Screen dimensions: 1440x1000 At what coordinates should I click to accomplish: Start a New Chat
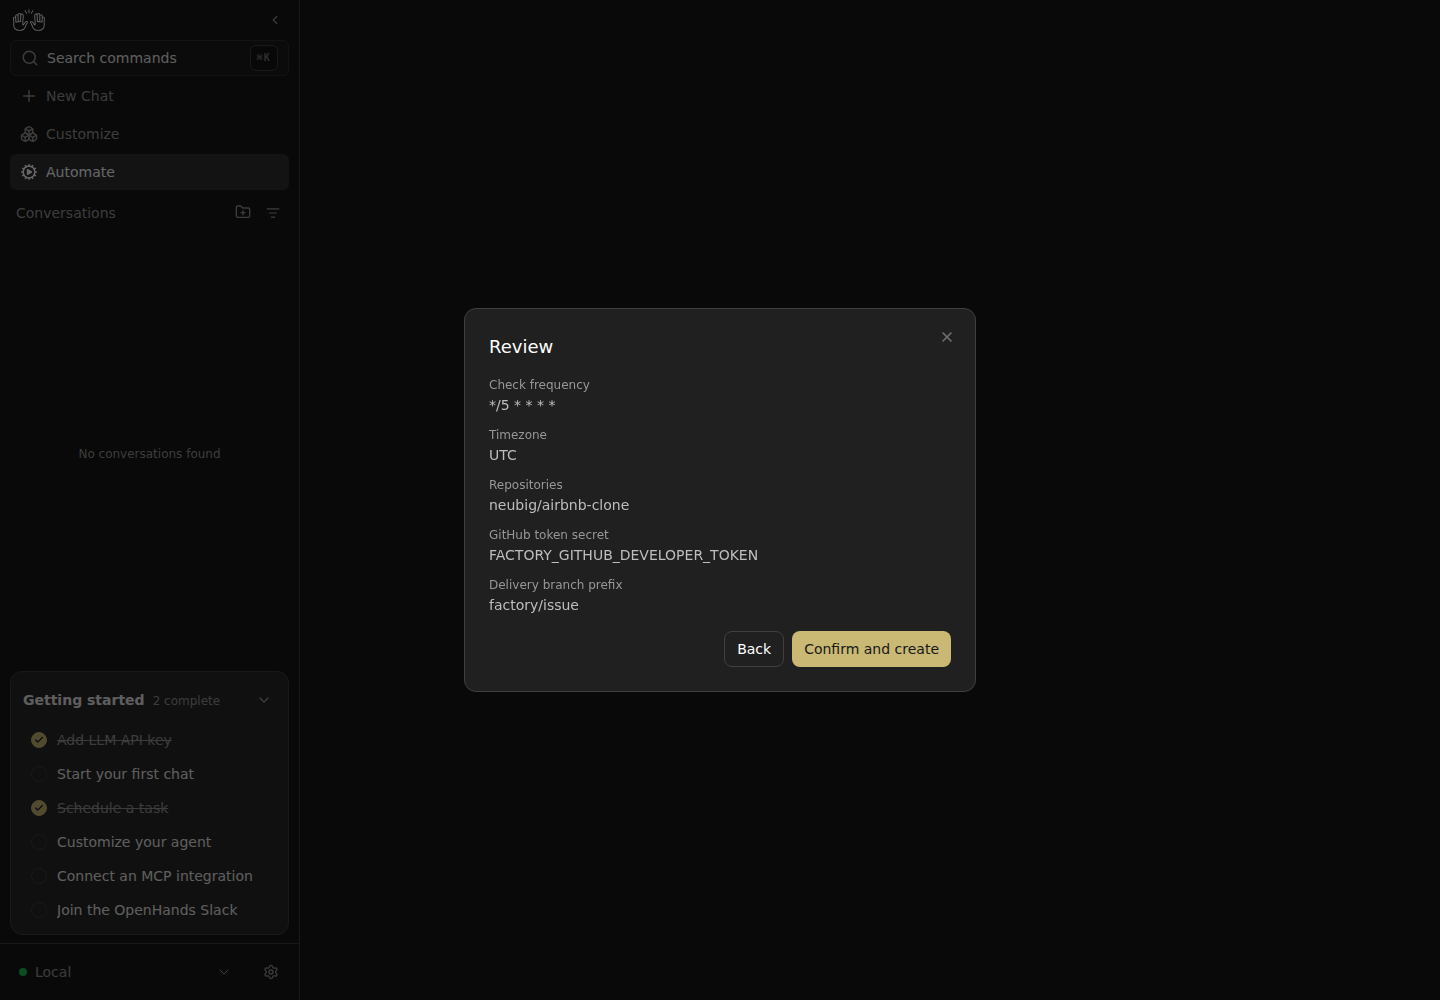pos(149,96)
